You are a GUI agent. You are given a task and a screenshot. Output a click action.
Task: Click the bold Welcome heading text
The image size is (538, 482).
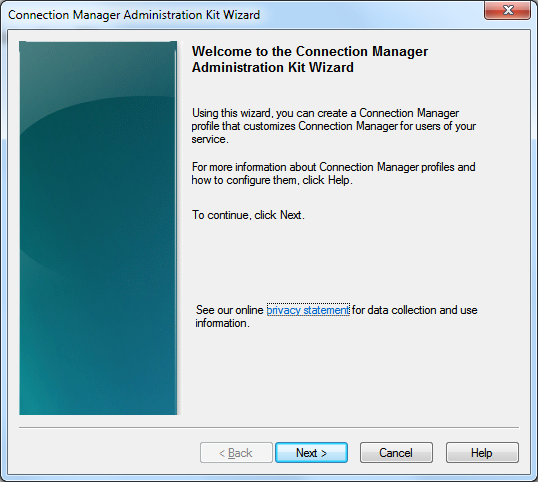point(309,59)
